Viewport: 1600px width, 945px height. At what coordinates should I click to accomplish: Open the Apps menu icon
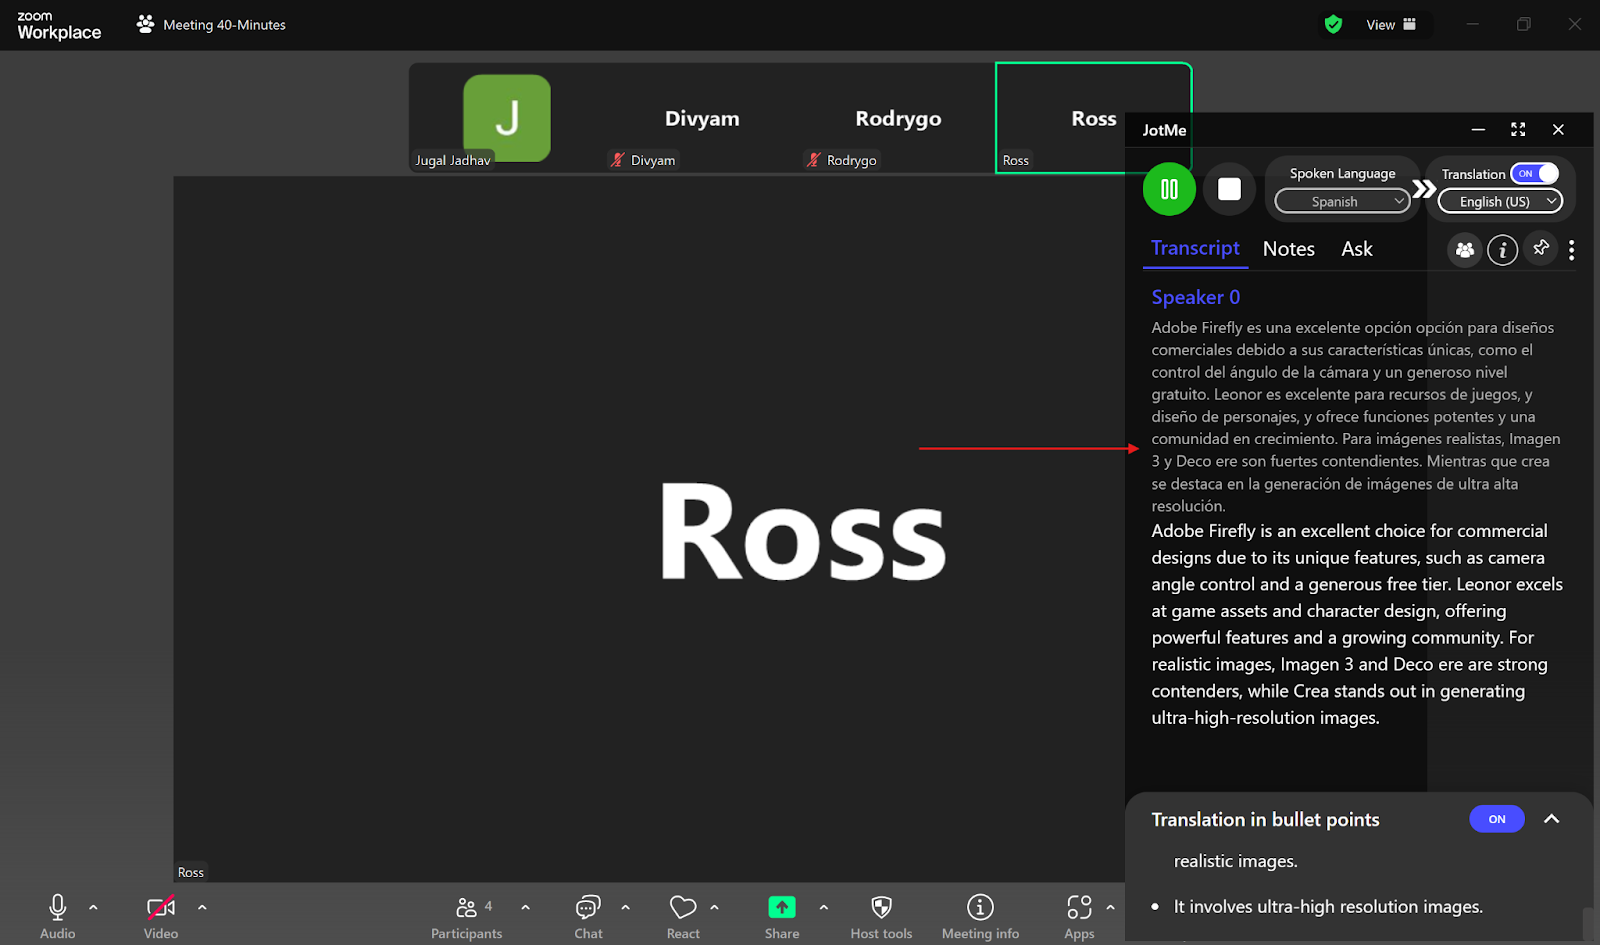coord(1079,907)
